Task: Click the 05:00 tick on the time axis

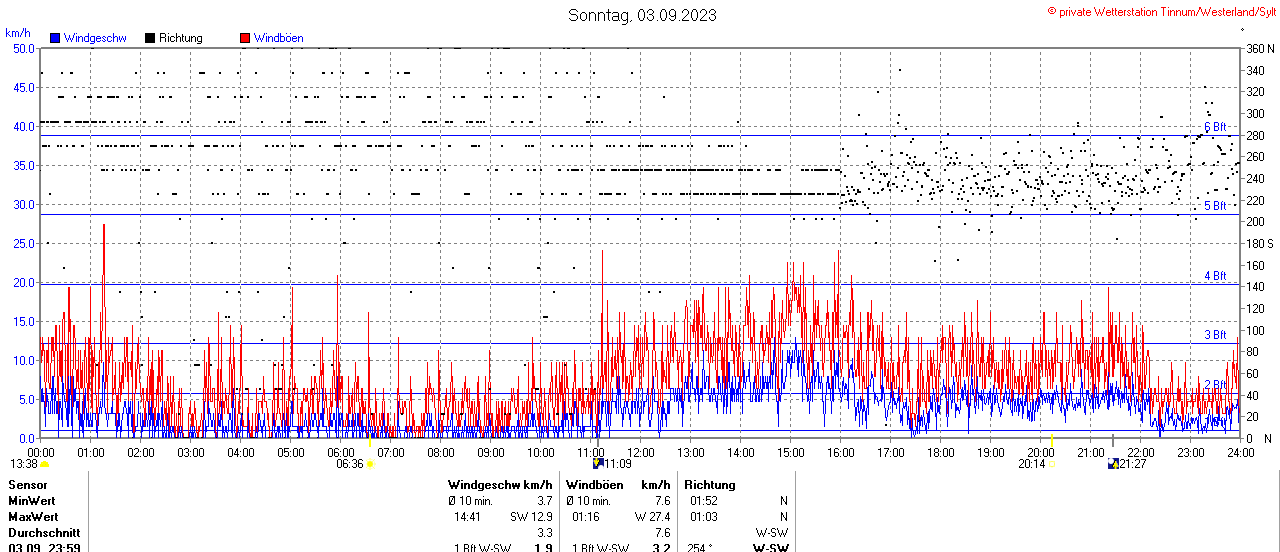Action: pyautogui.click(x=291, y=452)
